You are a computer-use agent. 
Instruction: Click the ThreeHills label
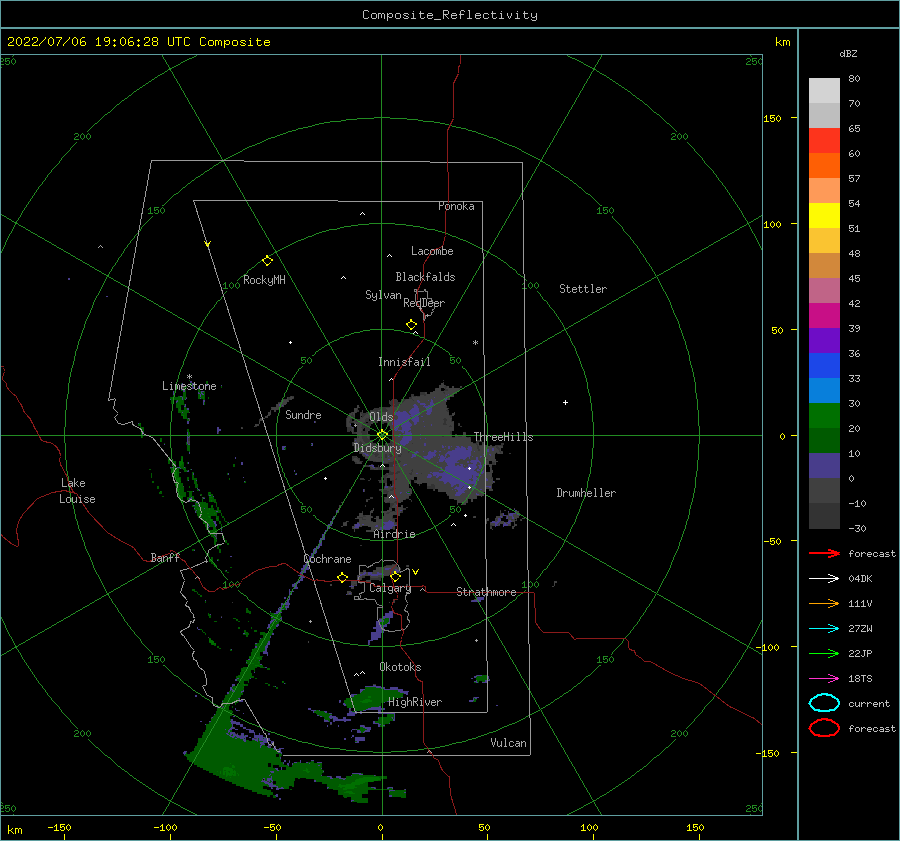503,437
